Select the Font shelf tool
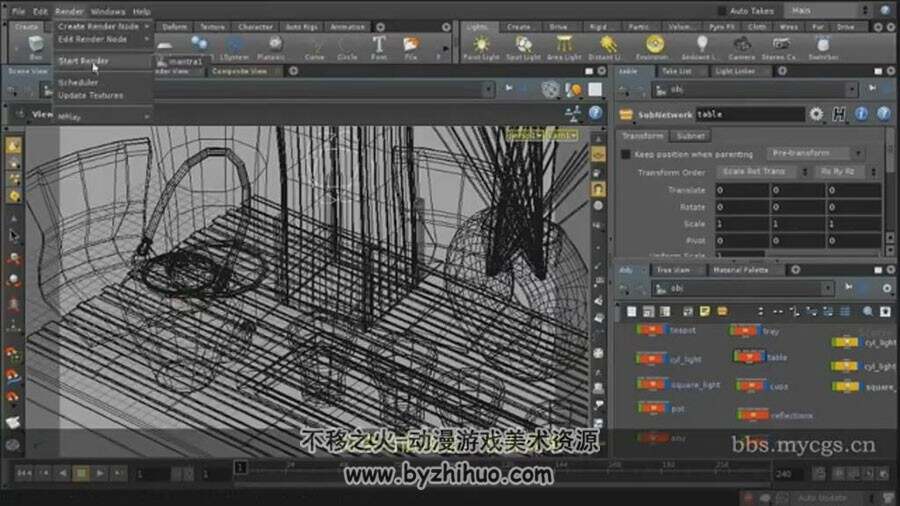 [x=379, y=47]
